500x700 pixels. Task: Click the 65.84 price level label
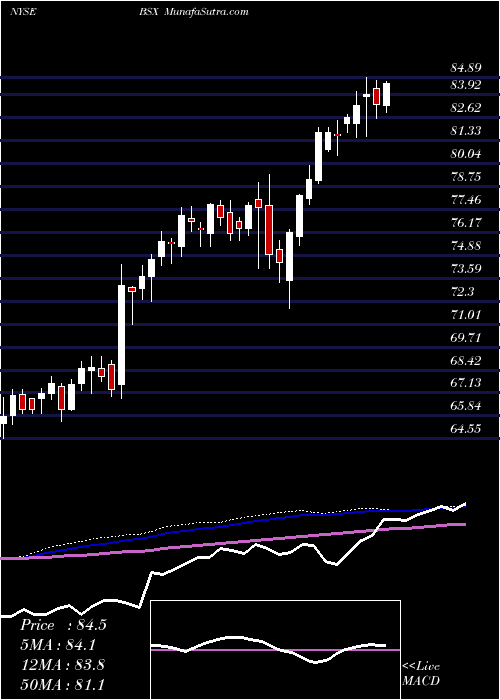click(x=466, y=406)
